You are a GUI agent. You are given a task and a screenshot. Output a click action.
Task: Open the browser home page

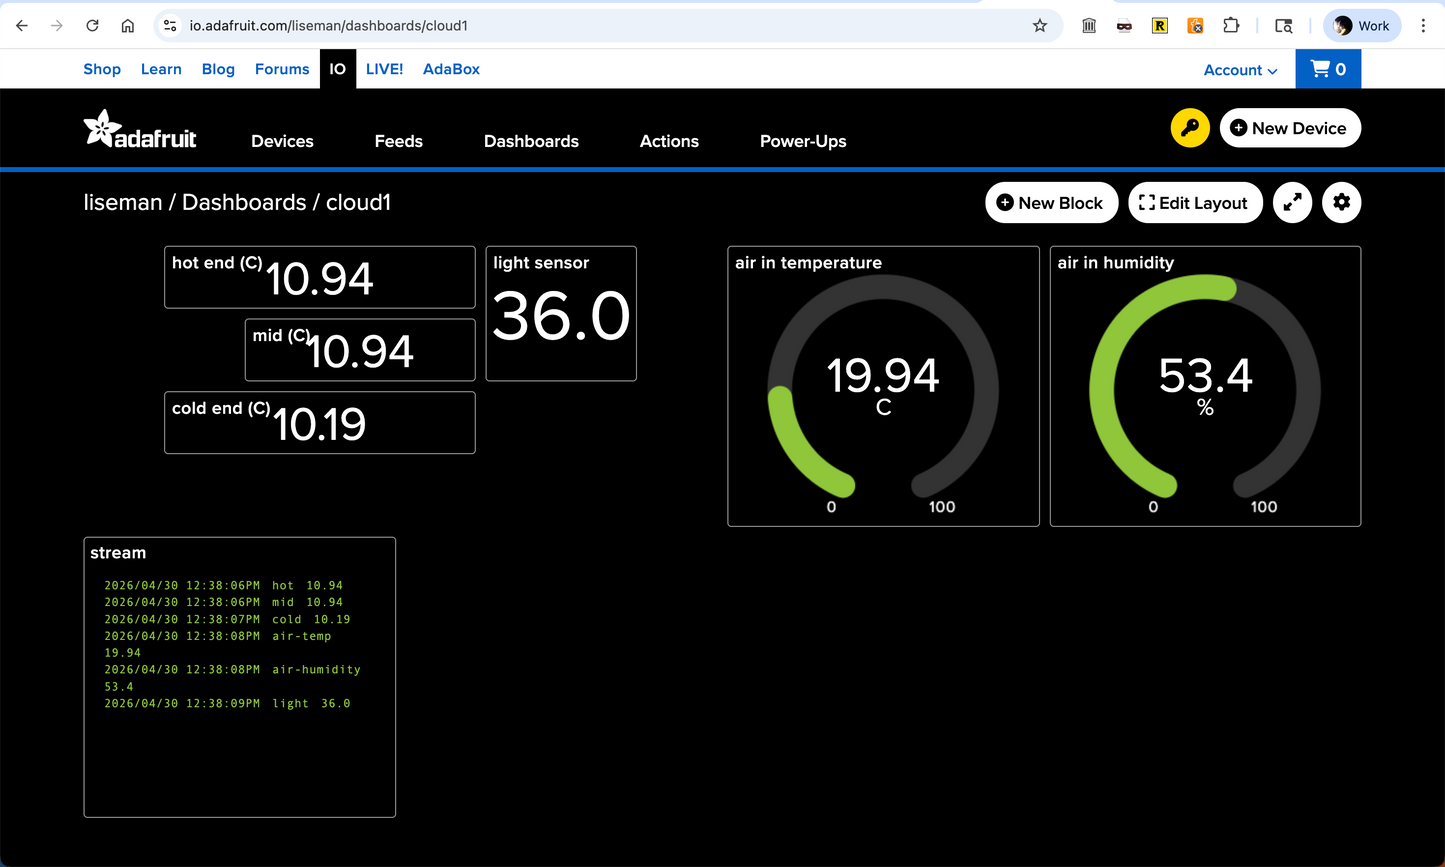coord(128,26)
